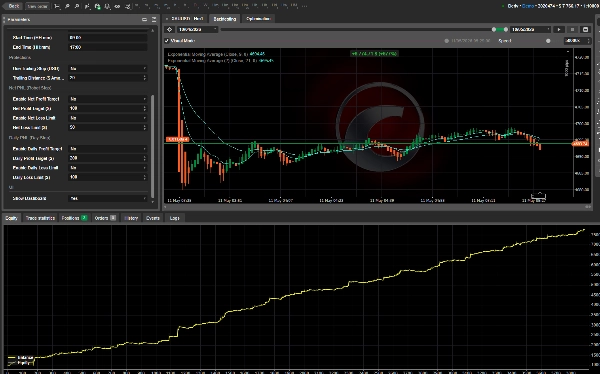Click the toolbar icon with green badge

click(98, 6)
